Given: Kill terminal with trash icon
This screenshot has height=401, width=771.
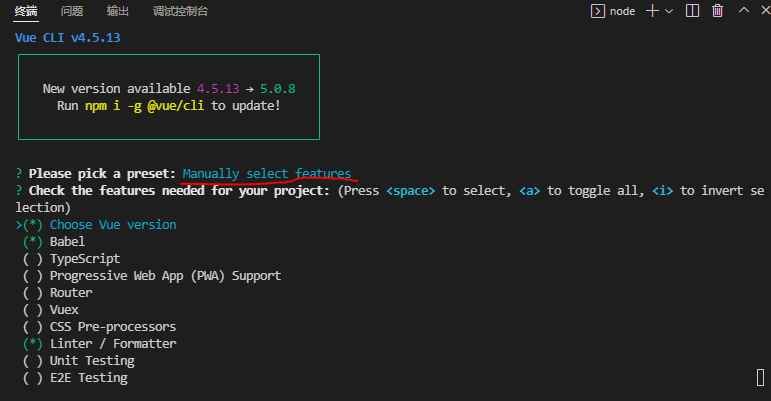Looking at the screenshot, I should pos(717,11).
